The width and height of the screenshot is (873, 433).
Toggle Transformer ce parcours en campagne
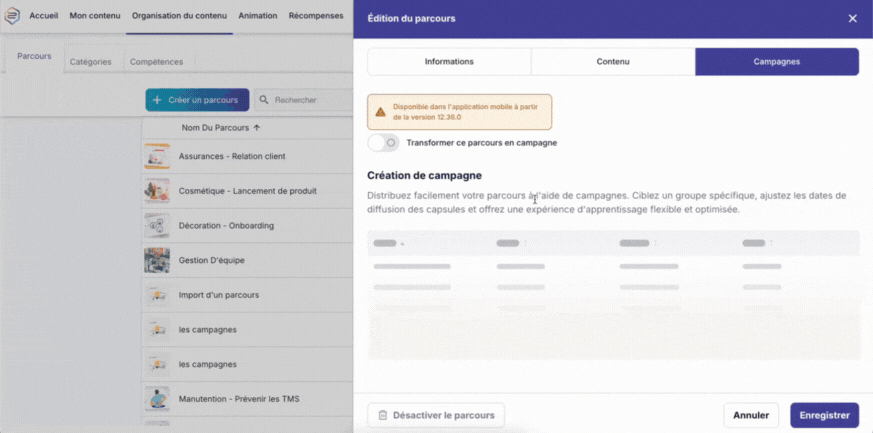tap(383, 143)
